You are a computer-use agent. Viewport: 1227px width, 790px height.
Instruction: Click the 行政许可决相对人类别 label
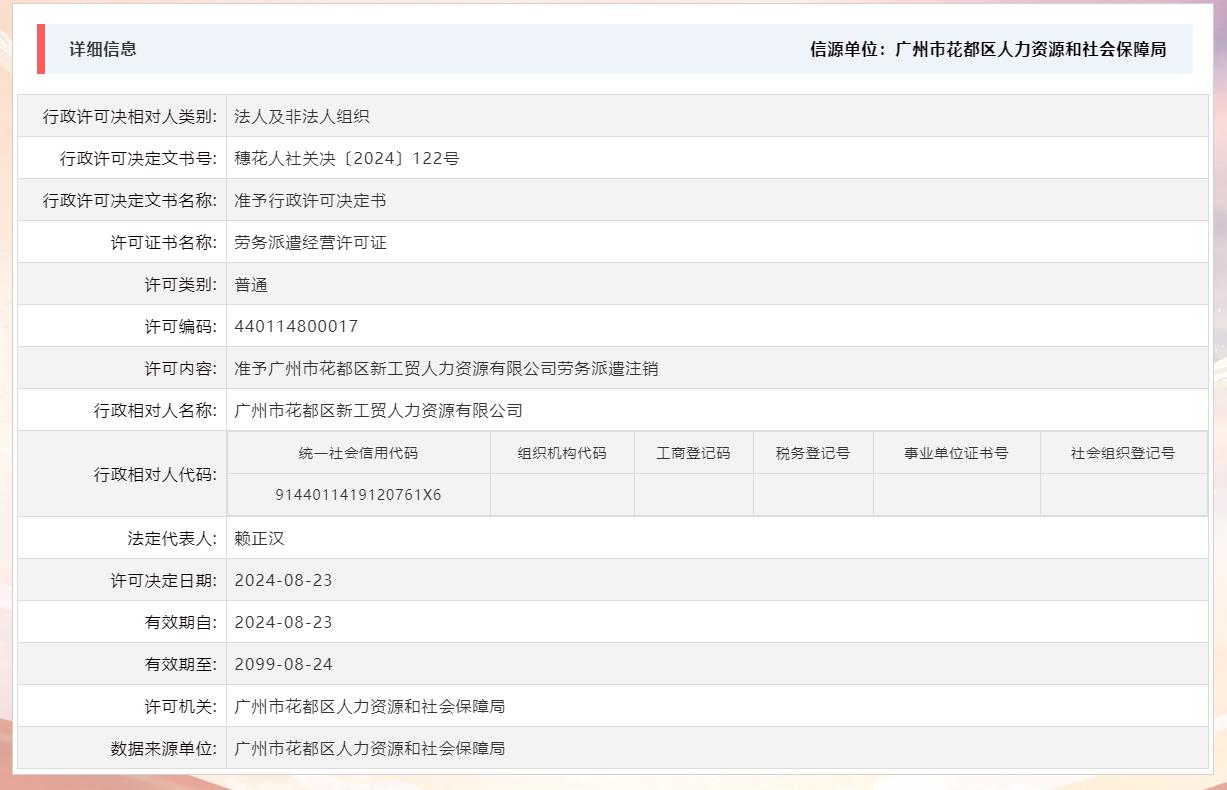[130, 116]
